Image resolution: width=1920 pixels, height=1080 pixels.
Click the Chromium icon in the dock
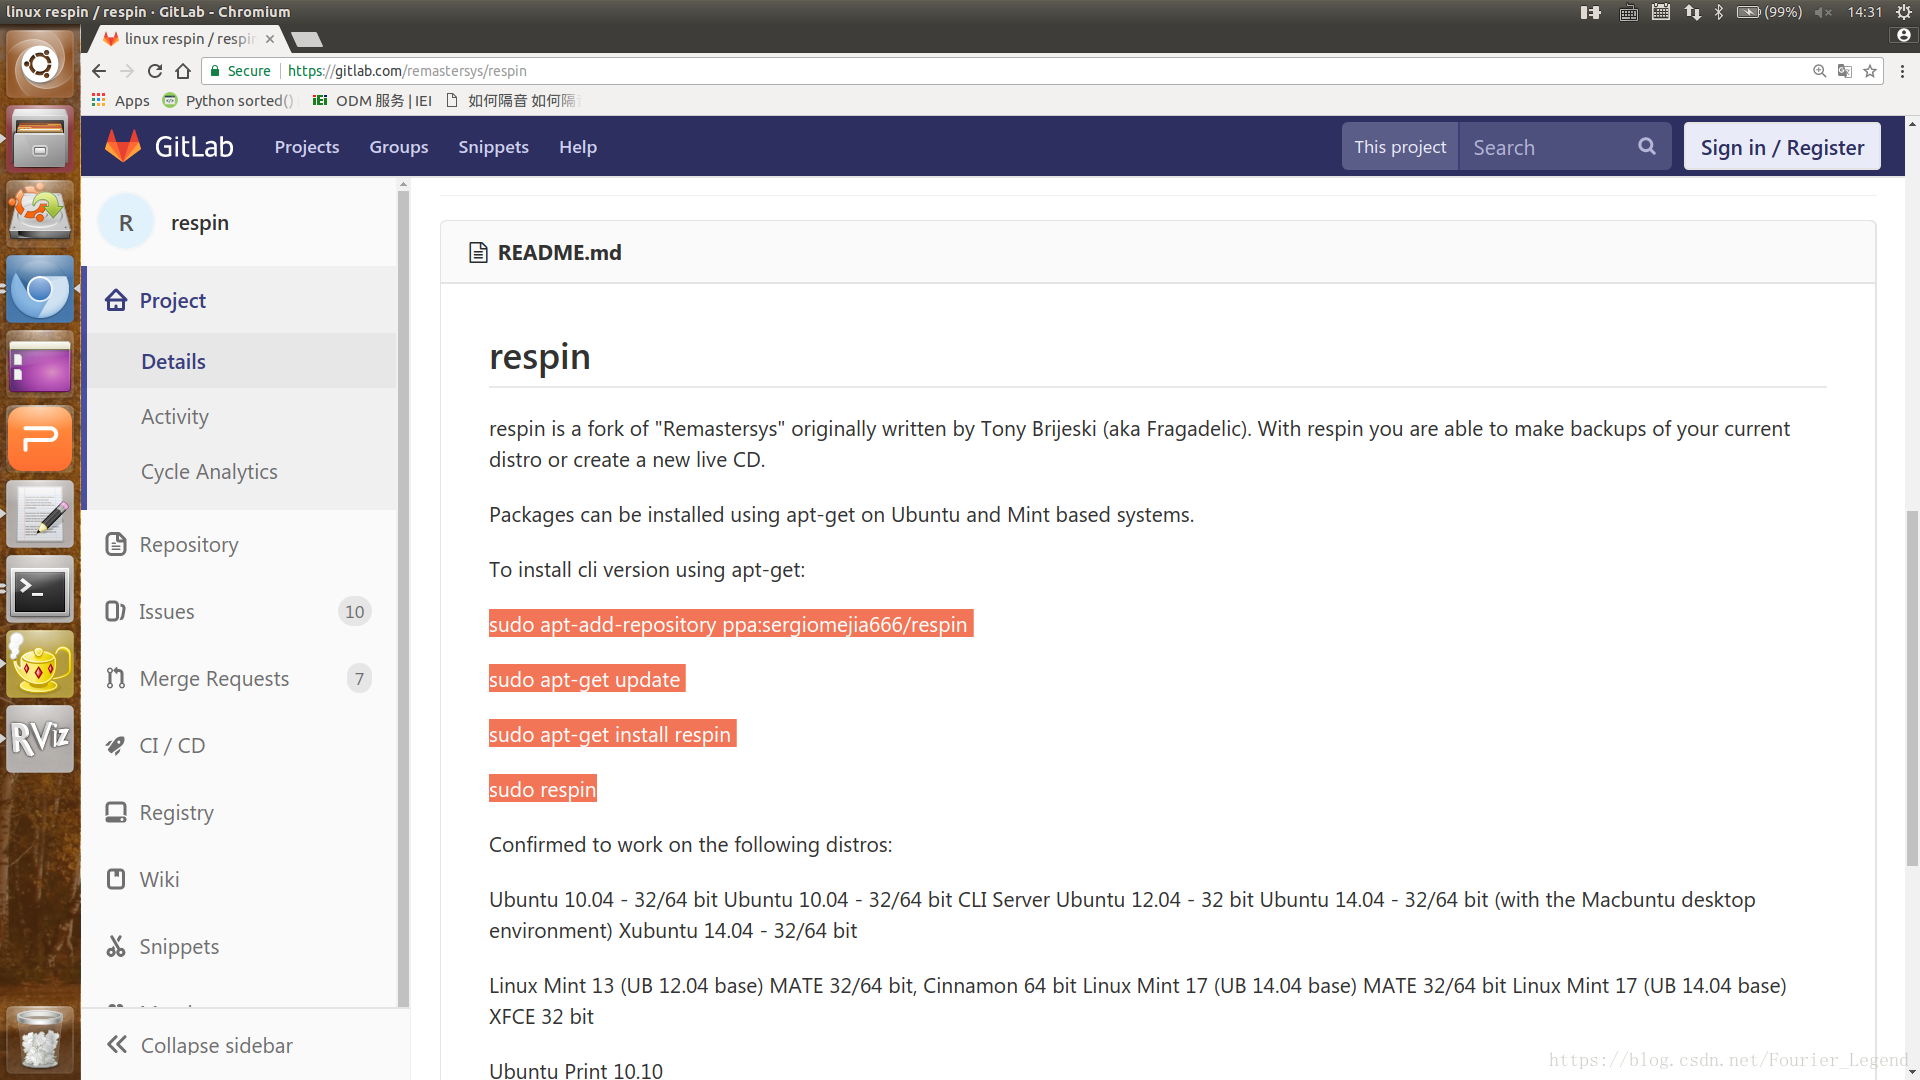click(40, 289)
